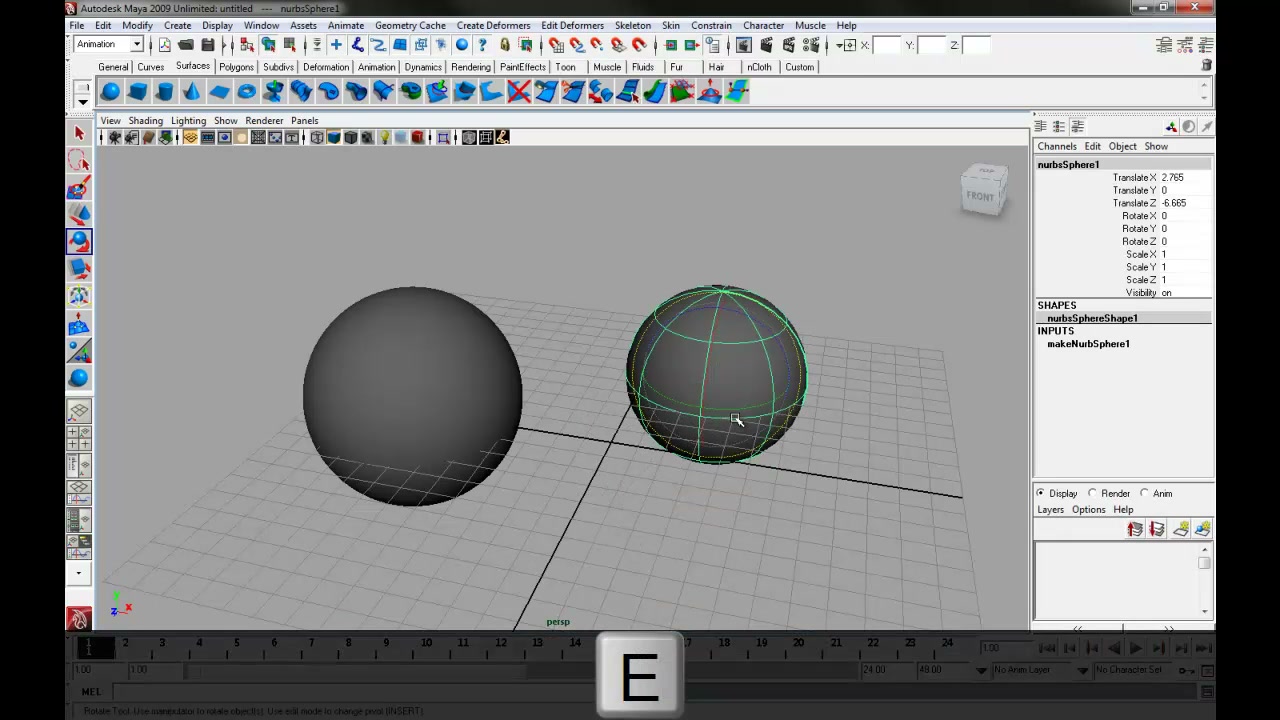Screen dimensions: 1280x720
Task: Open the shelf tab selector above the arrow
Action: 83,86
